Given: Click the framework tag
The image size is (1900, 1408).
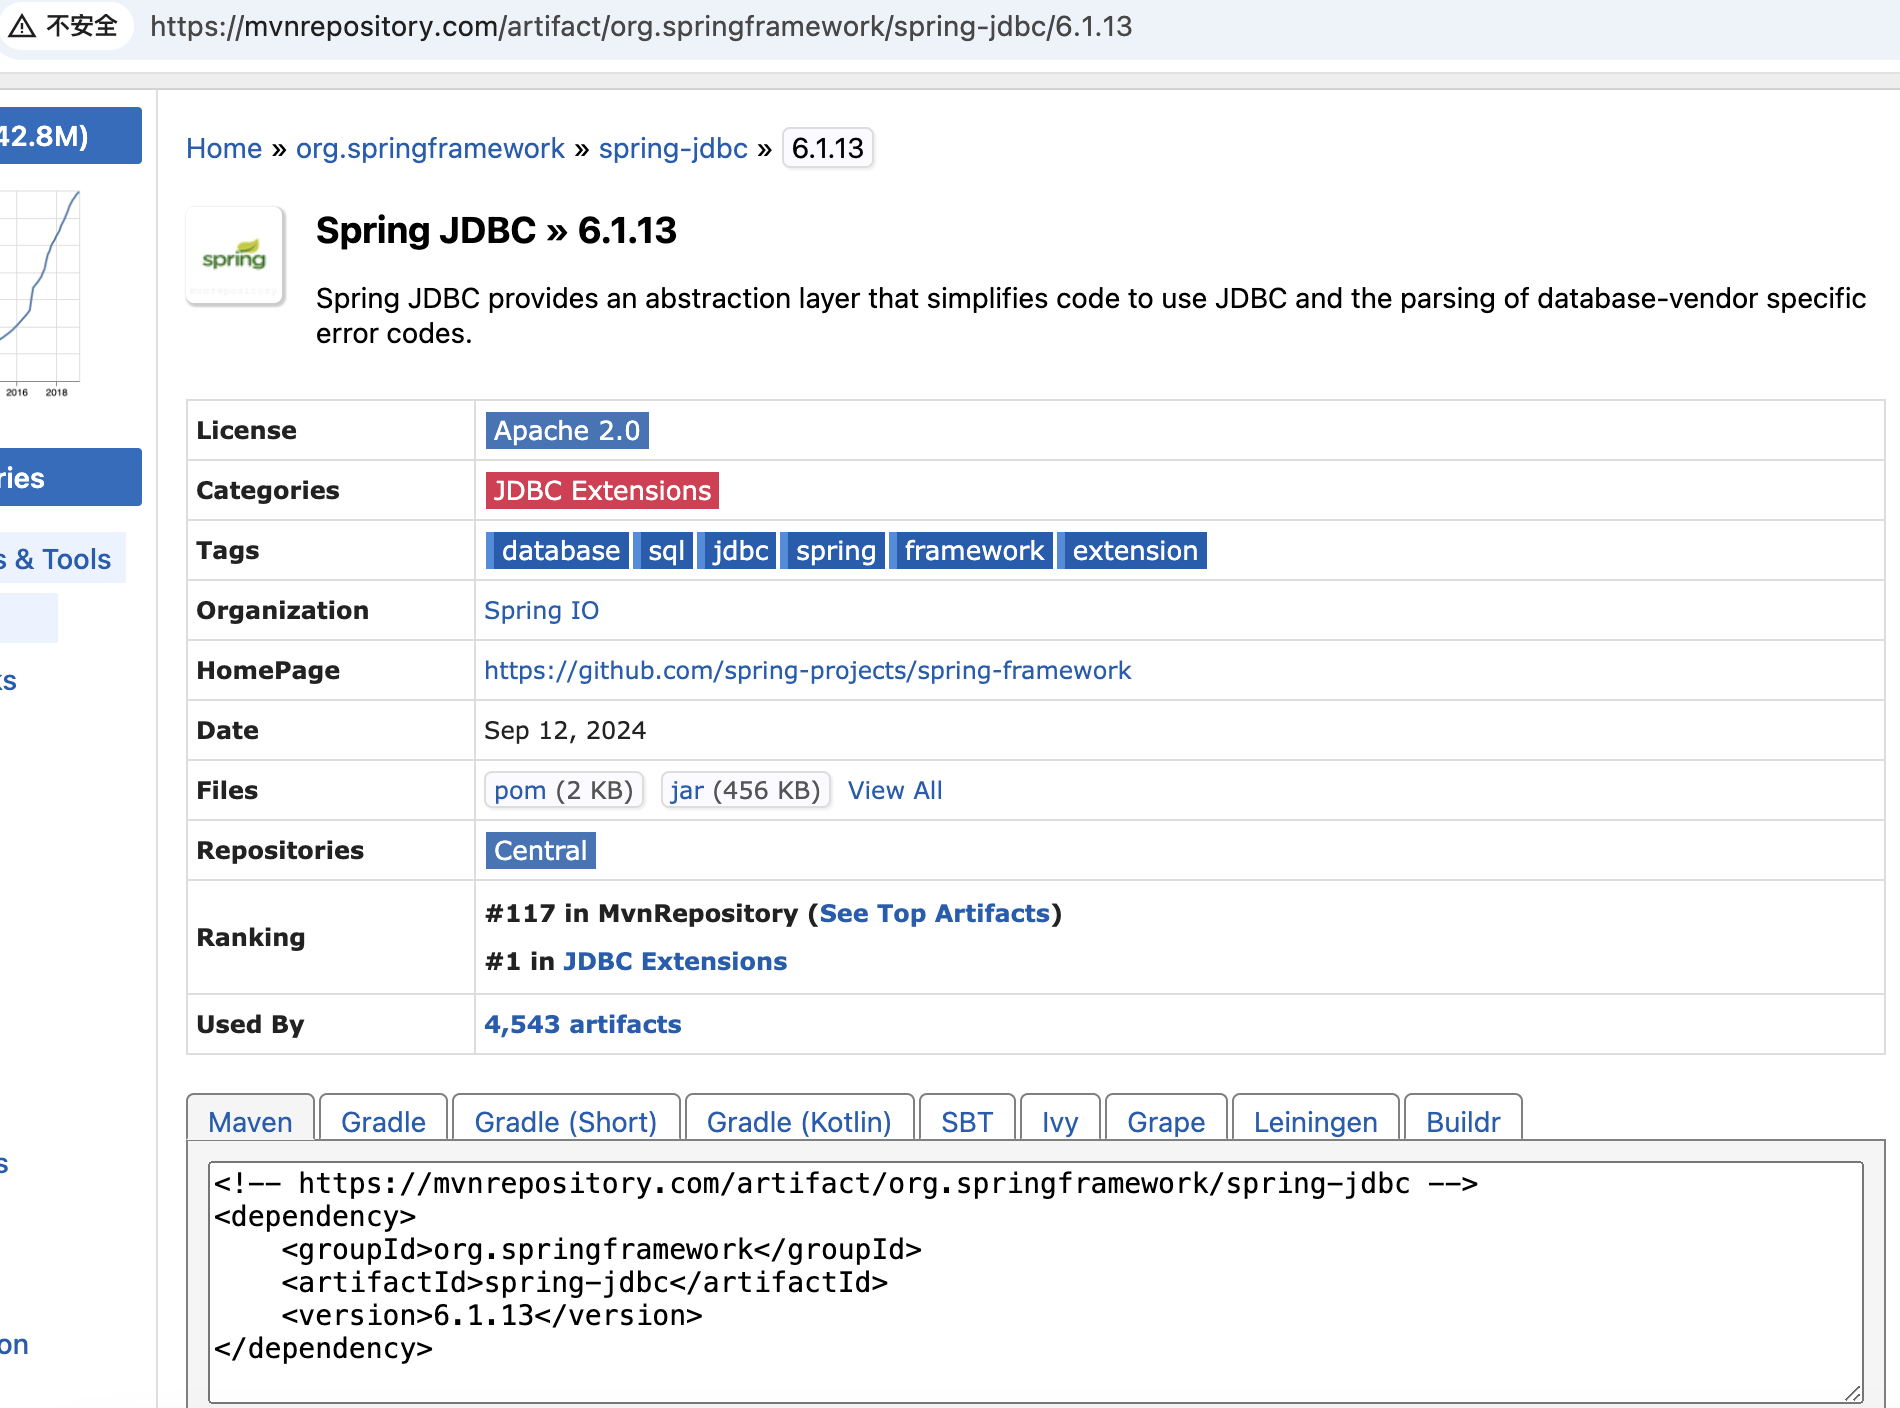Looking at the screenshot, I should point(973,551).
